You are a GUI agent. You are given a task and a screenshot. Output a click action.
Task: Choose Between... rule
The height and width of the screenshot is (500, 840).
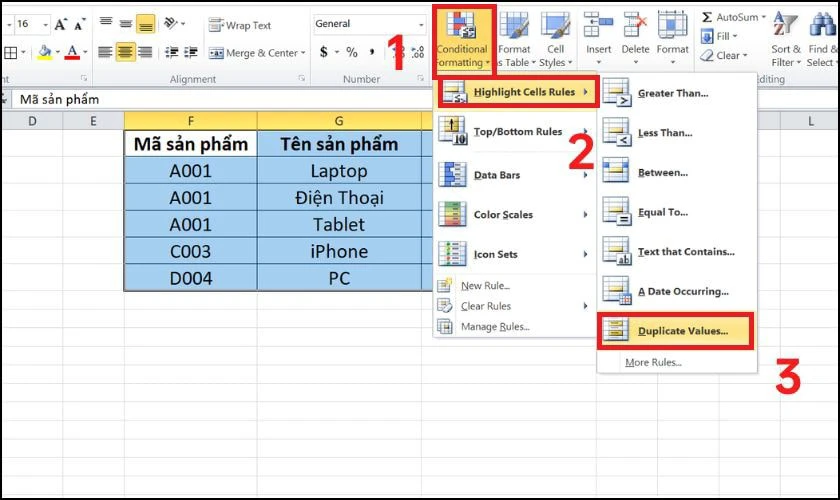coord(677,173)
